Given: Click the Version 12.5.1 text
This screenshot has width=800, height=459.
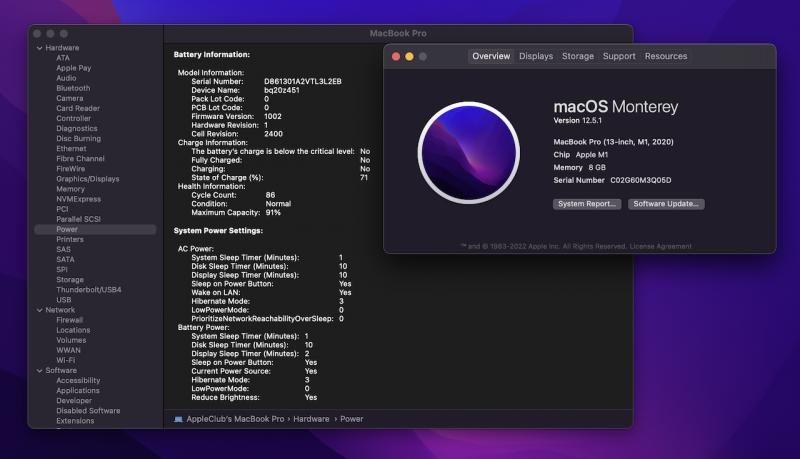Looking at the screenshot, I should click(578, 121).
